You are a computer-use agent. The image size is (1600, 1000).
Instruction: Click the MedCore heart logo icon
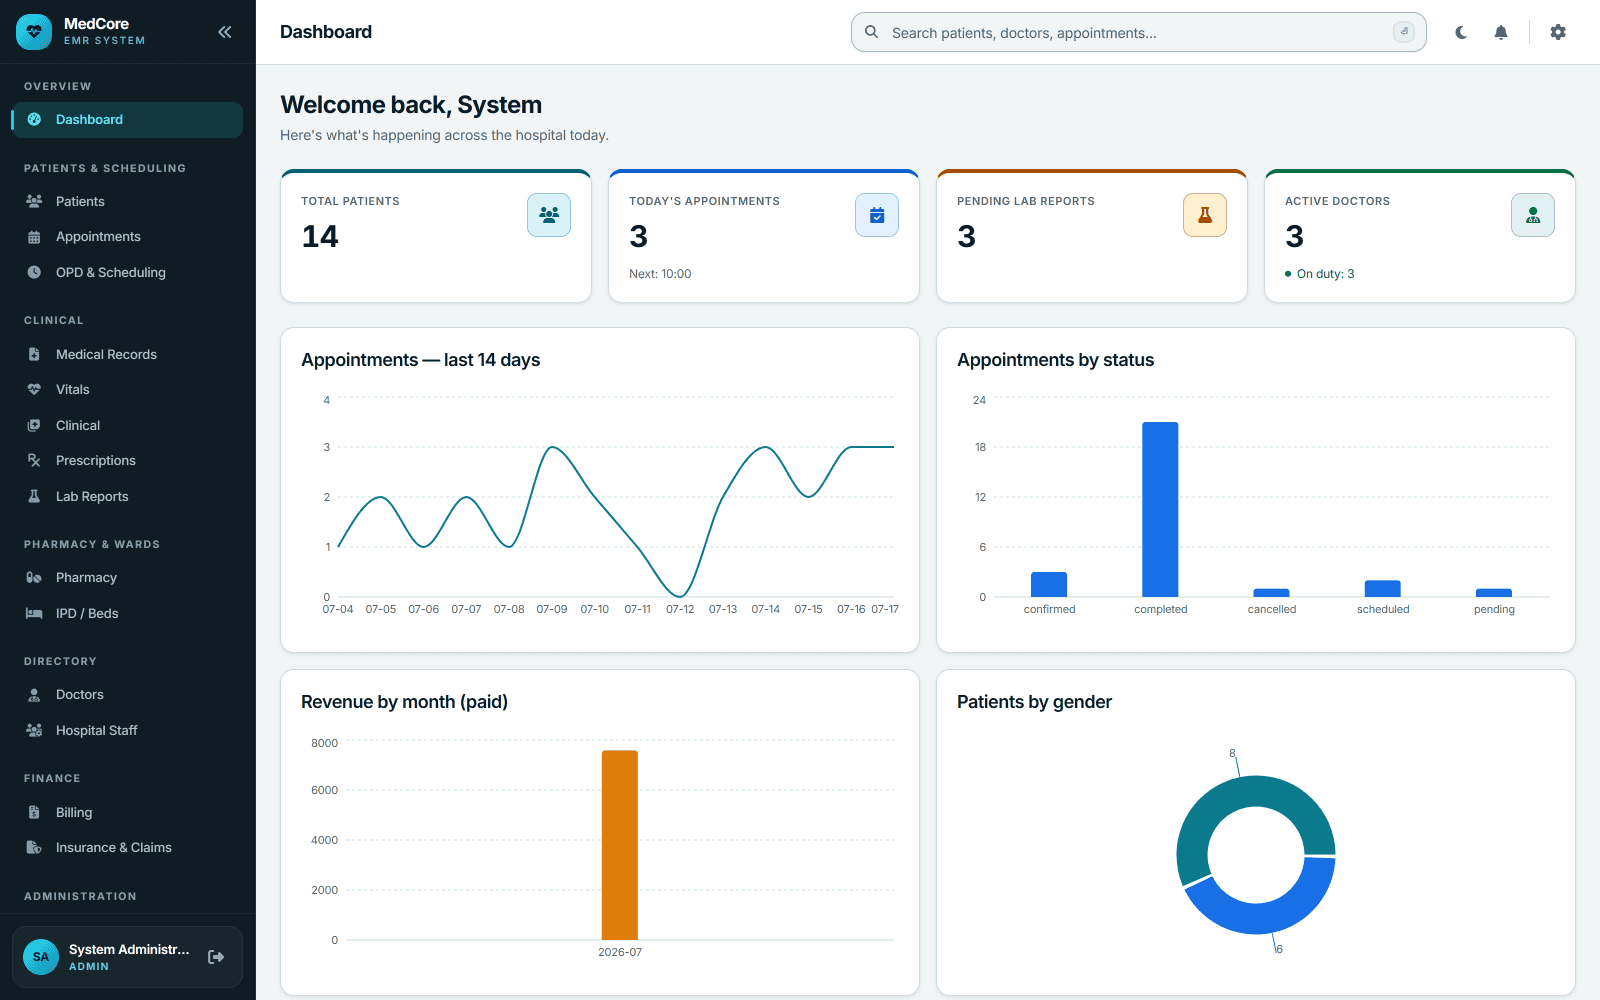pos(34,32)
